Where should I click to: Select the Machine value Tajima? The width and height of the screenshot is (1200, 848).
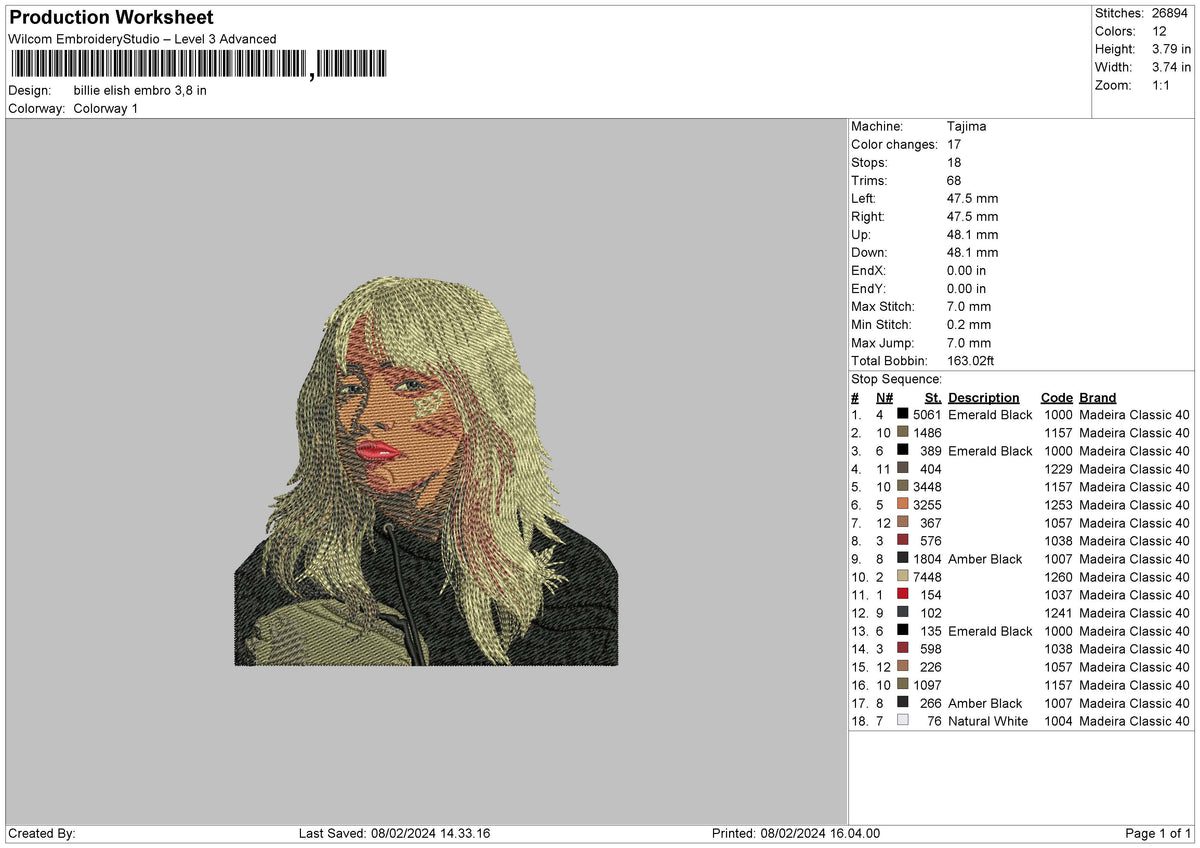(967, 126)
